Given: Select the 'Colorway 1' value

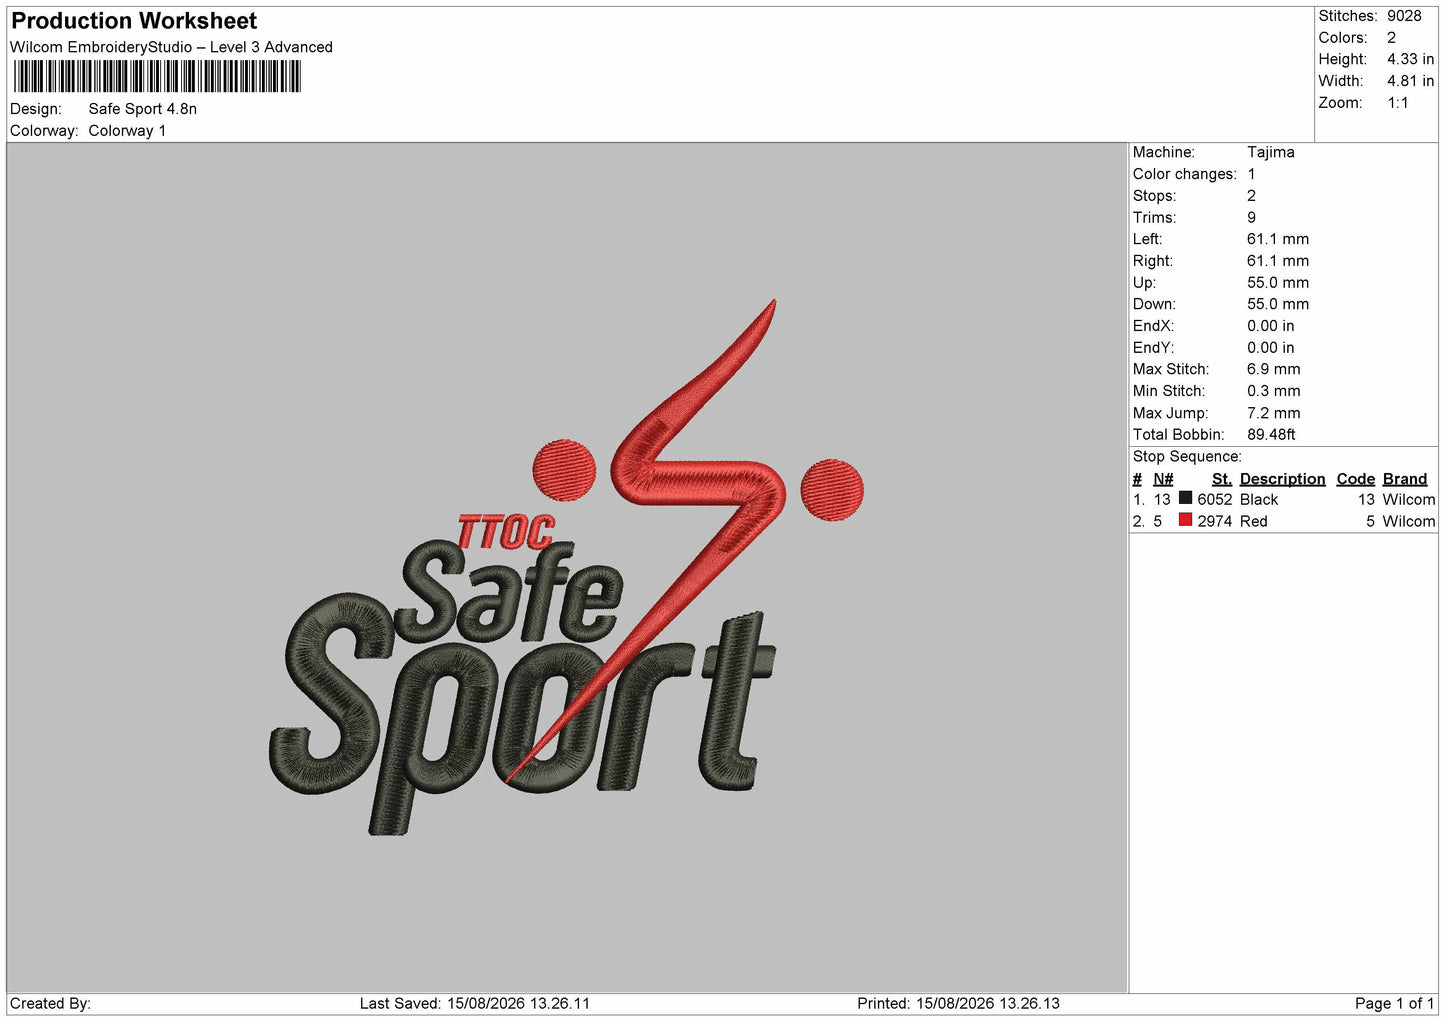Looking at the screenshot, I should [x=127, y=131].
